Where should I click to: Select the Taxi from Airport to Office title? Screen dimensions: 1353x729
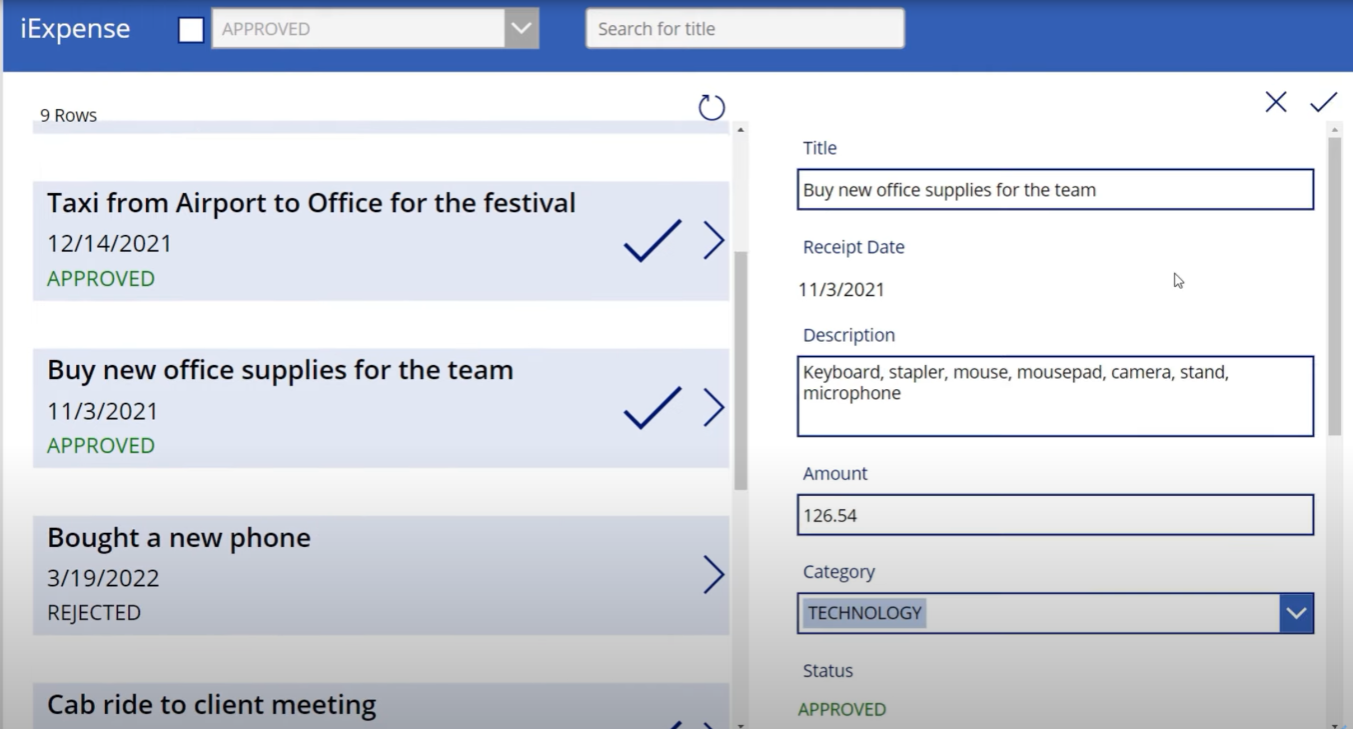click(311, 203)
